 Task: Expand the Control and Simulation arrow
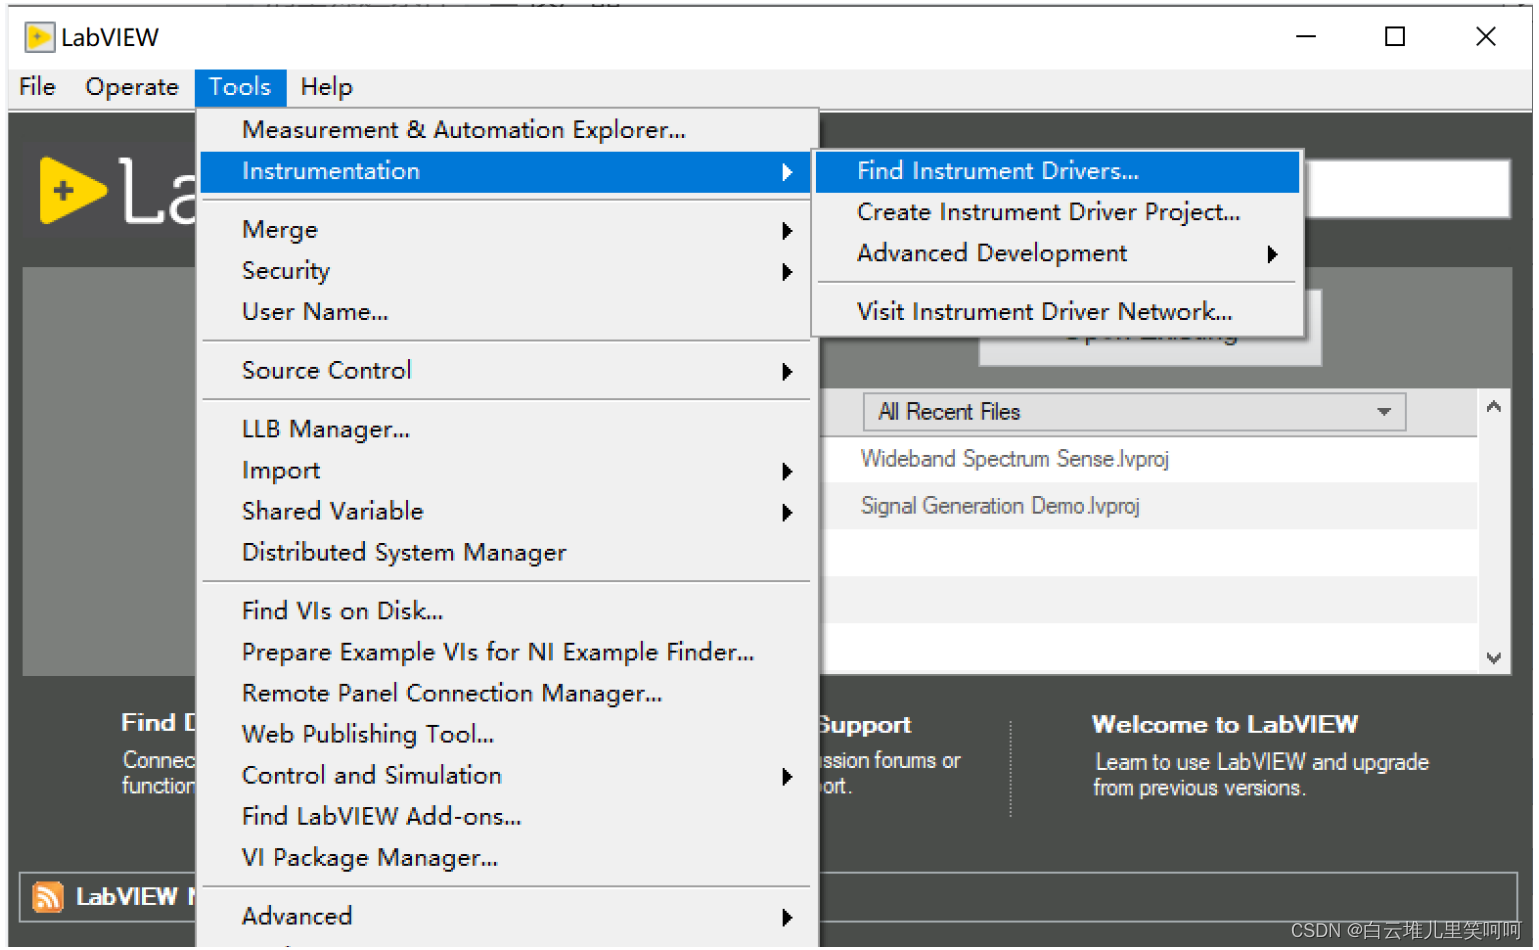788,777
